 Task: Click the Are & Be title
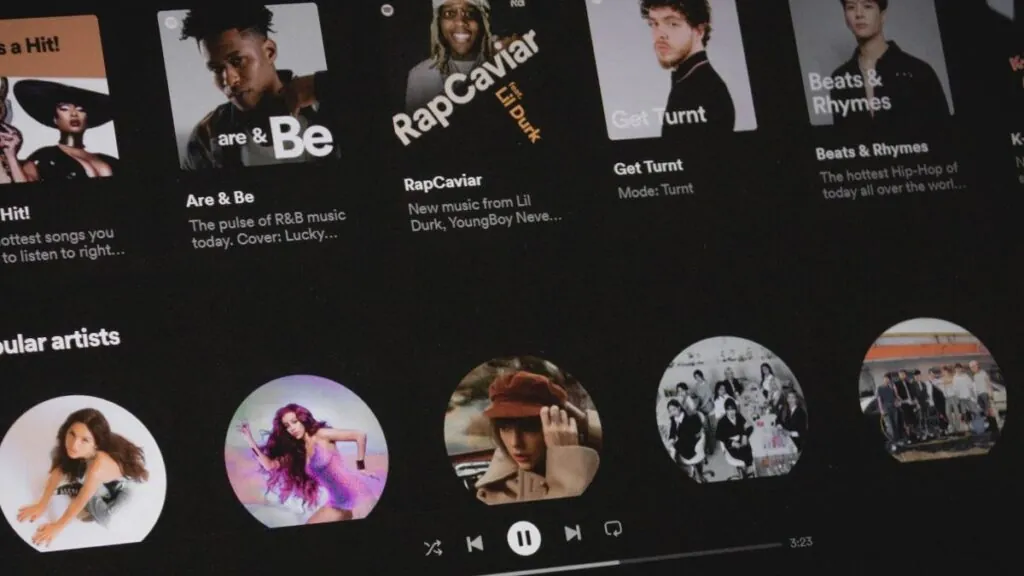pos(220,199)
